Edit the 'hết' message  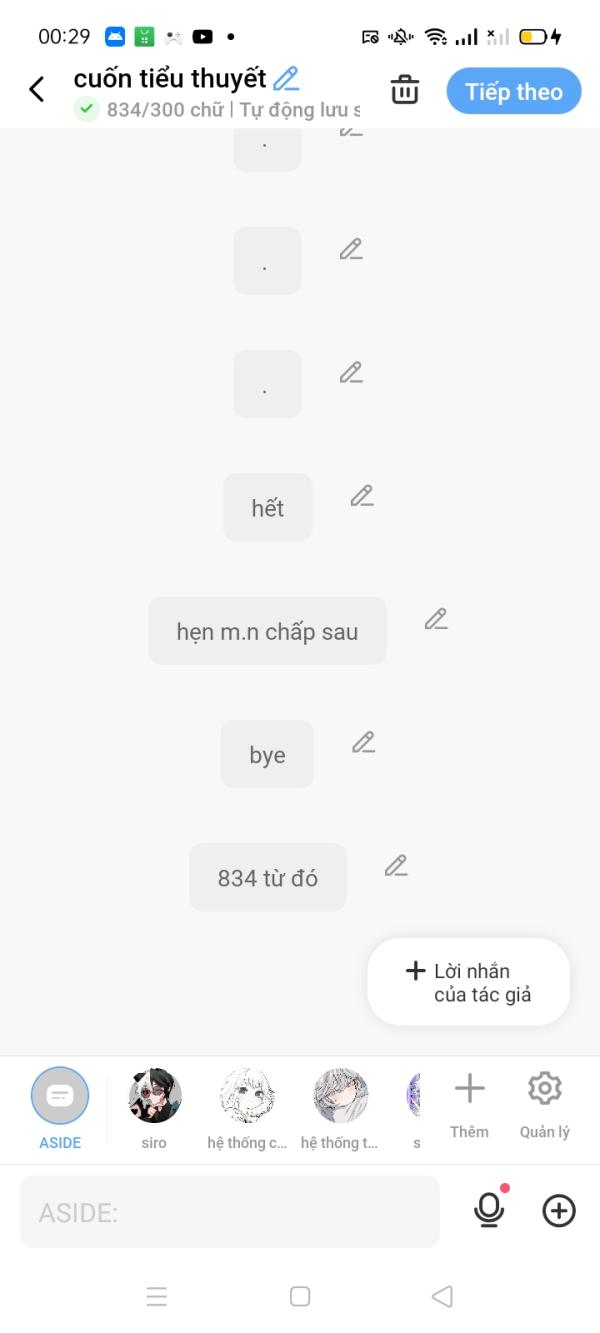pos(362,495)
